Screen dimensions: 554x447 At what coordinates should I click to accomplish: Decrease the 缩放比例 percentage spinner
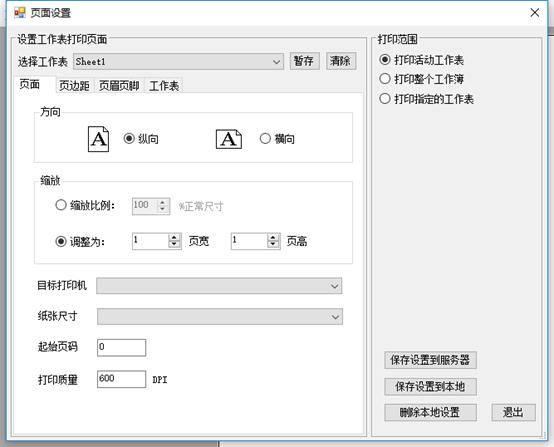(x=163, y=210)
